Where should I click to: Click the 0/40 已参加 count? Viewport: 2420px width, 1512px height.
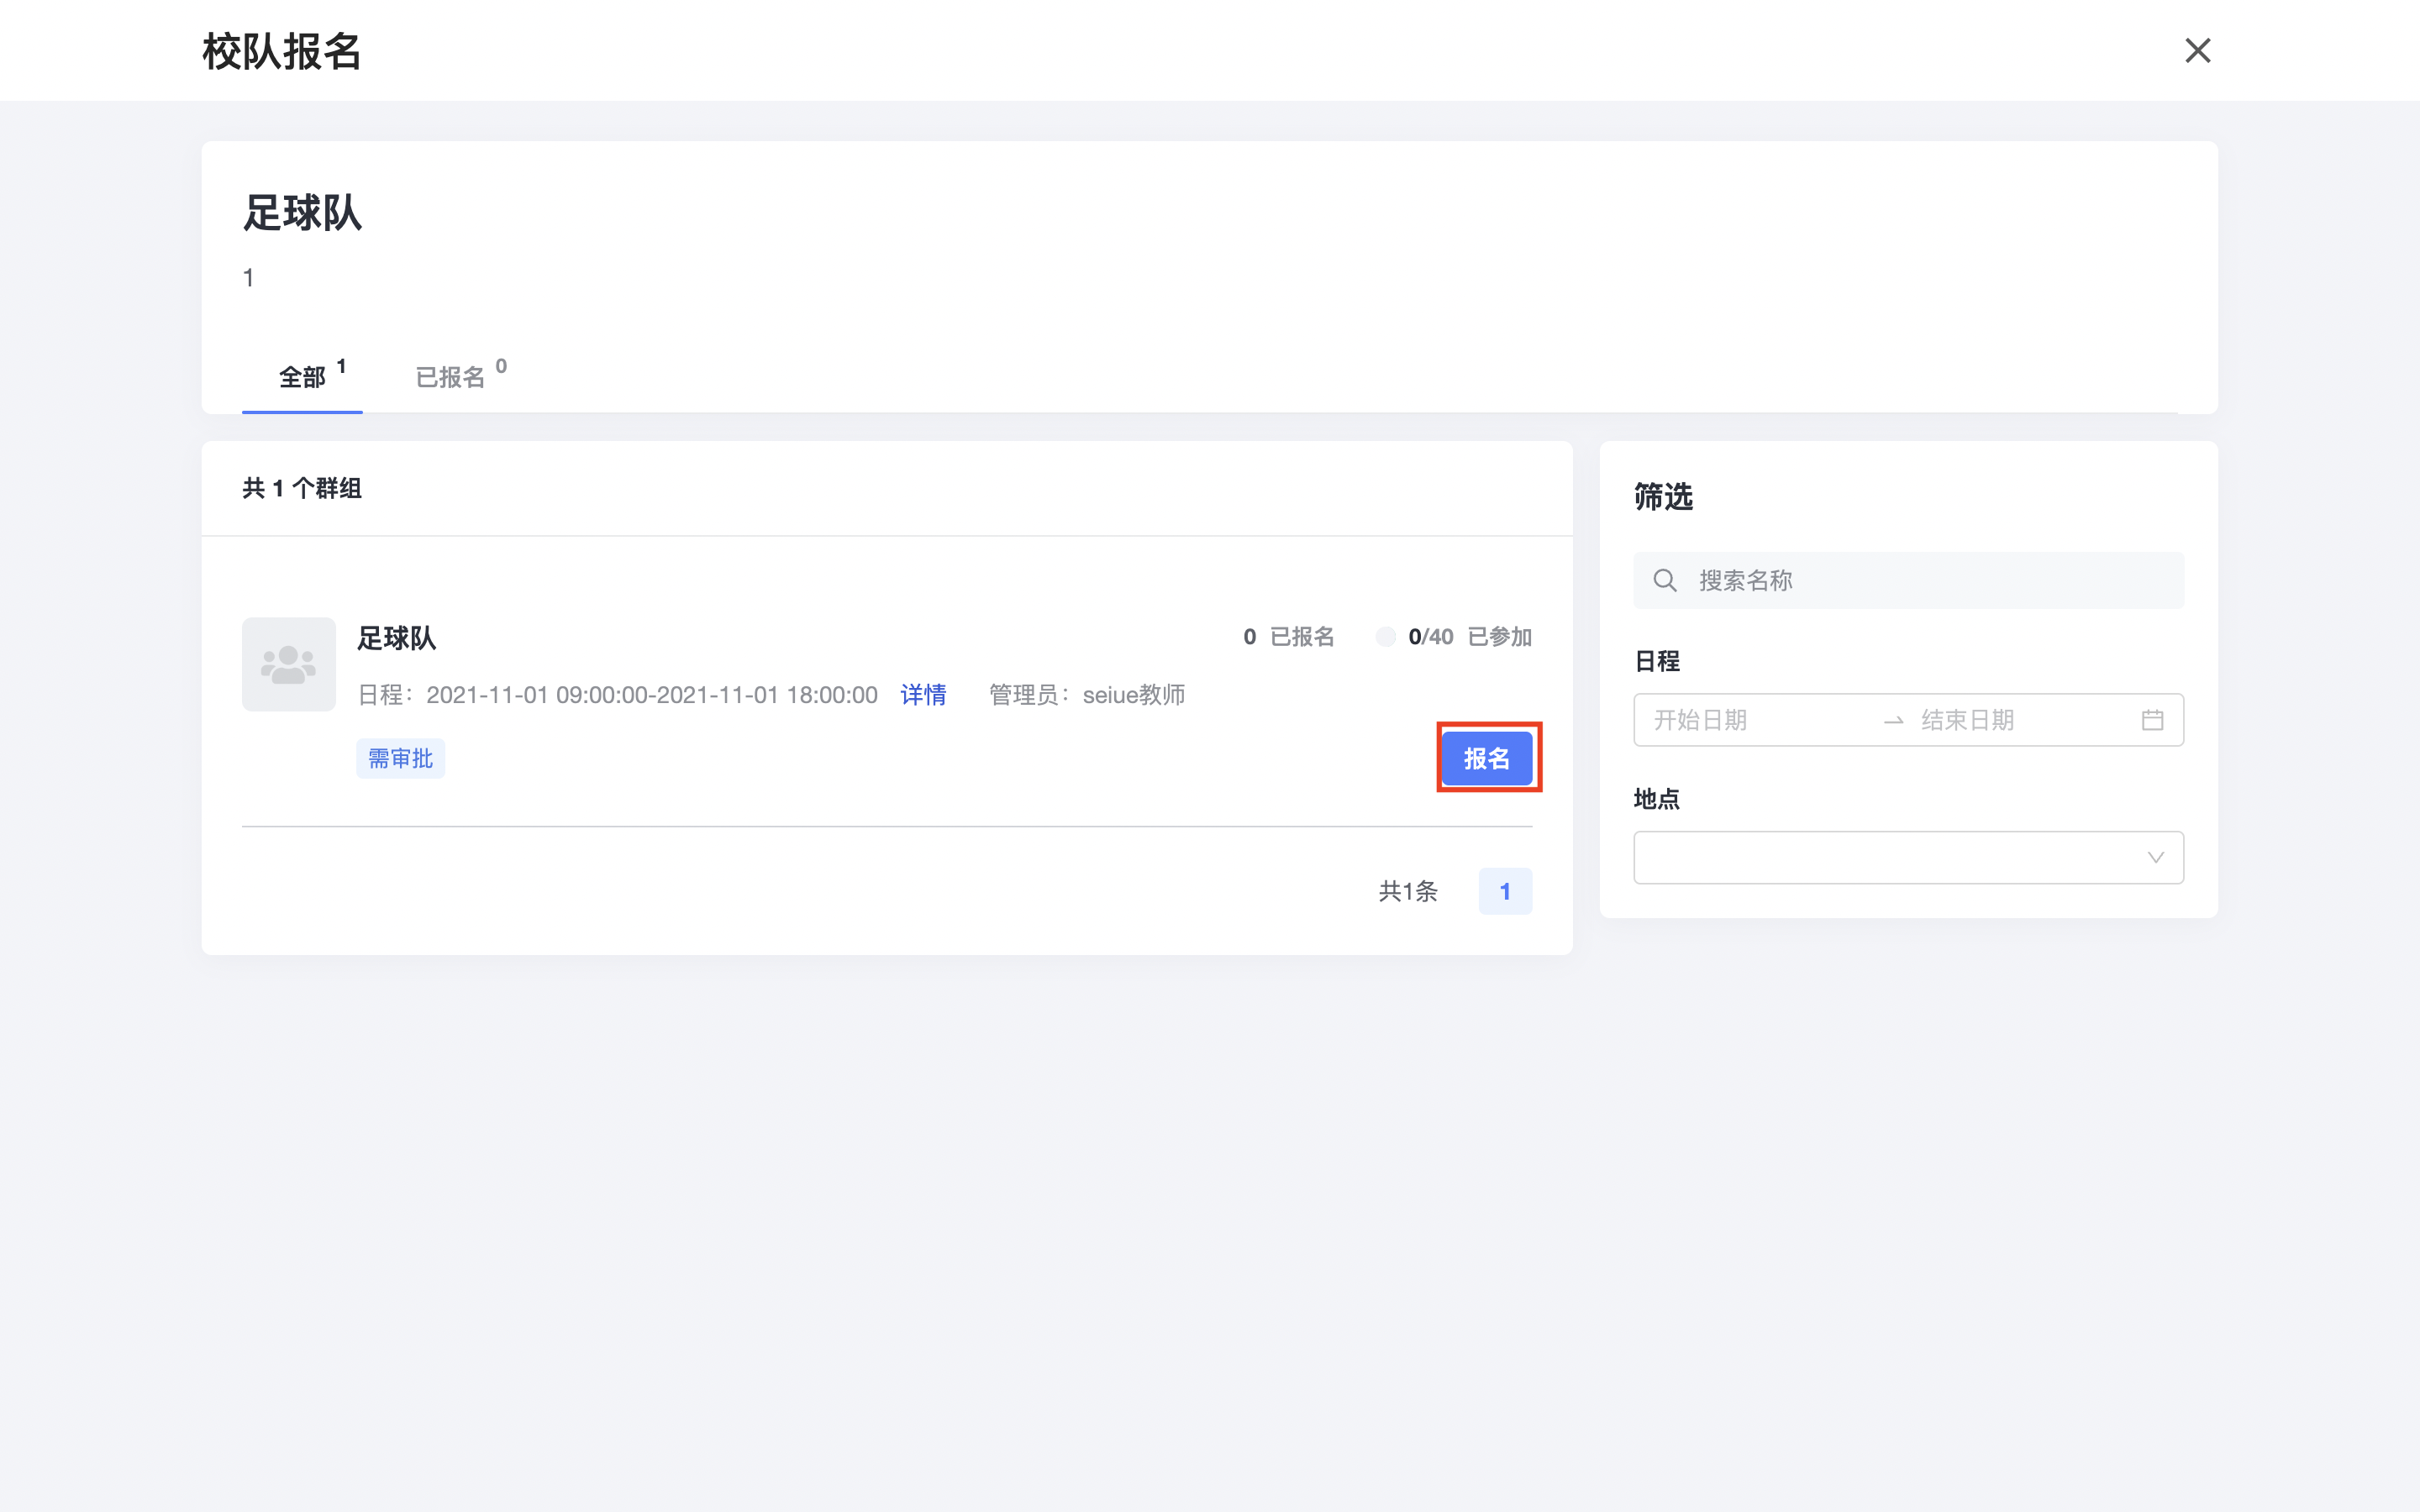(x=1470, y=637)
